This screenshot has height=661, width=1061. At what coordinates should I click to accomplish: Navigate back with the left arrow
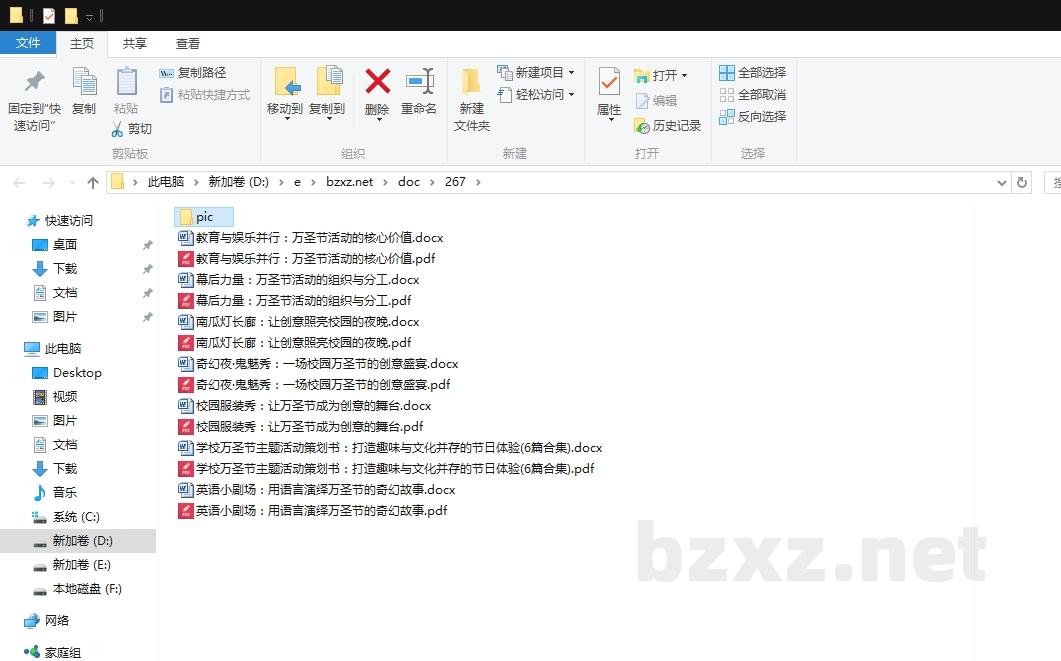pos(19,182)
